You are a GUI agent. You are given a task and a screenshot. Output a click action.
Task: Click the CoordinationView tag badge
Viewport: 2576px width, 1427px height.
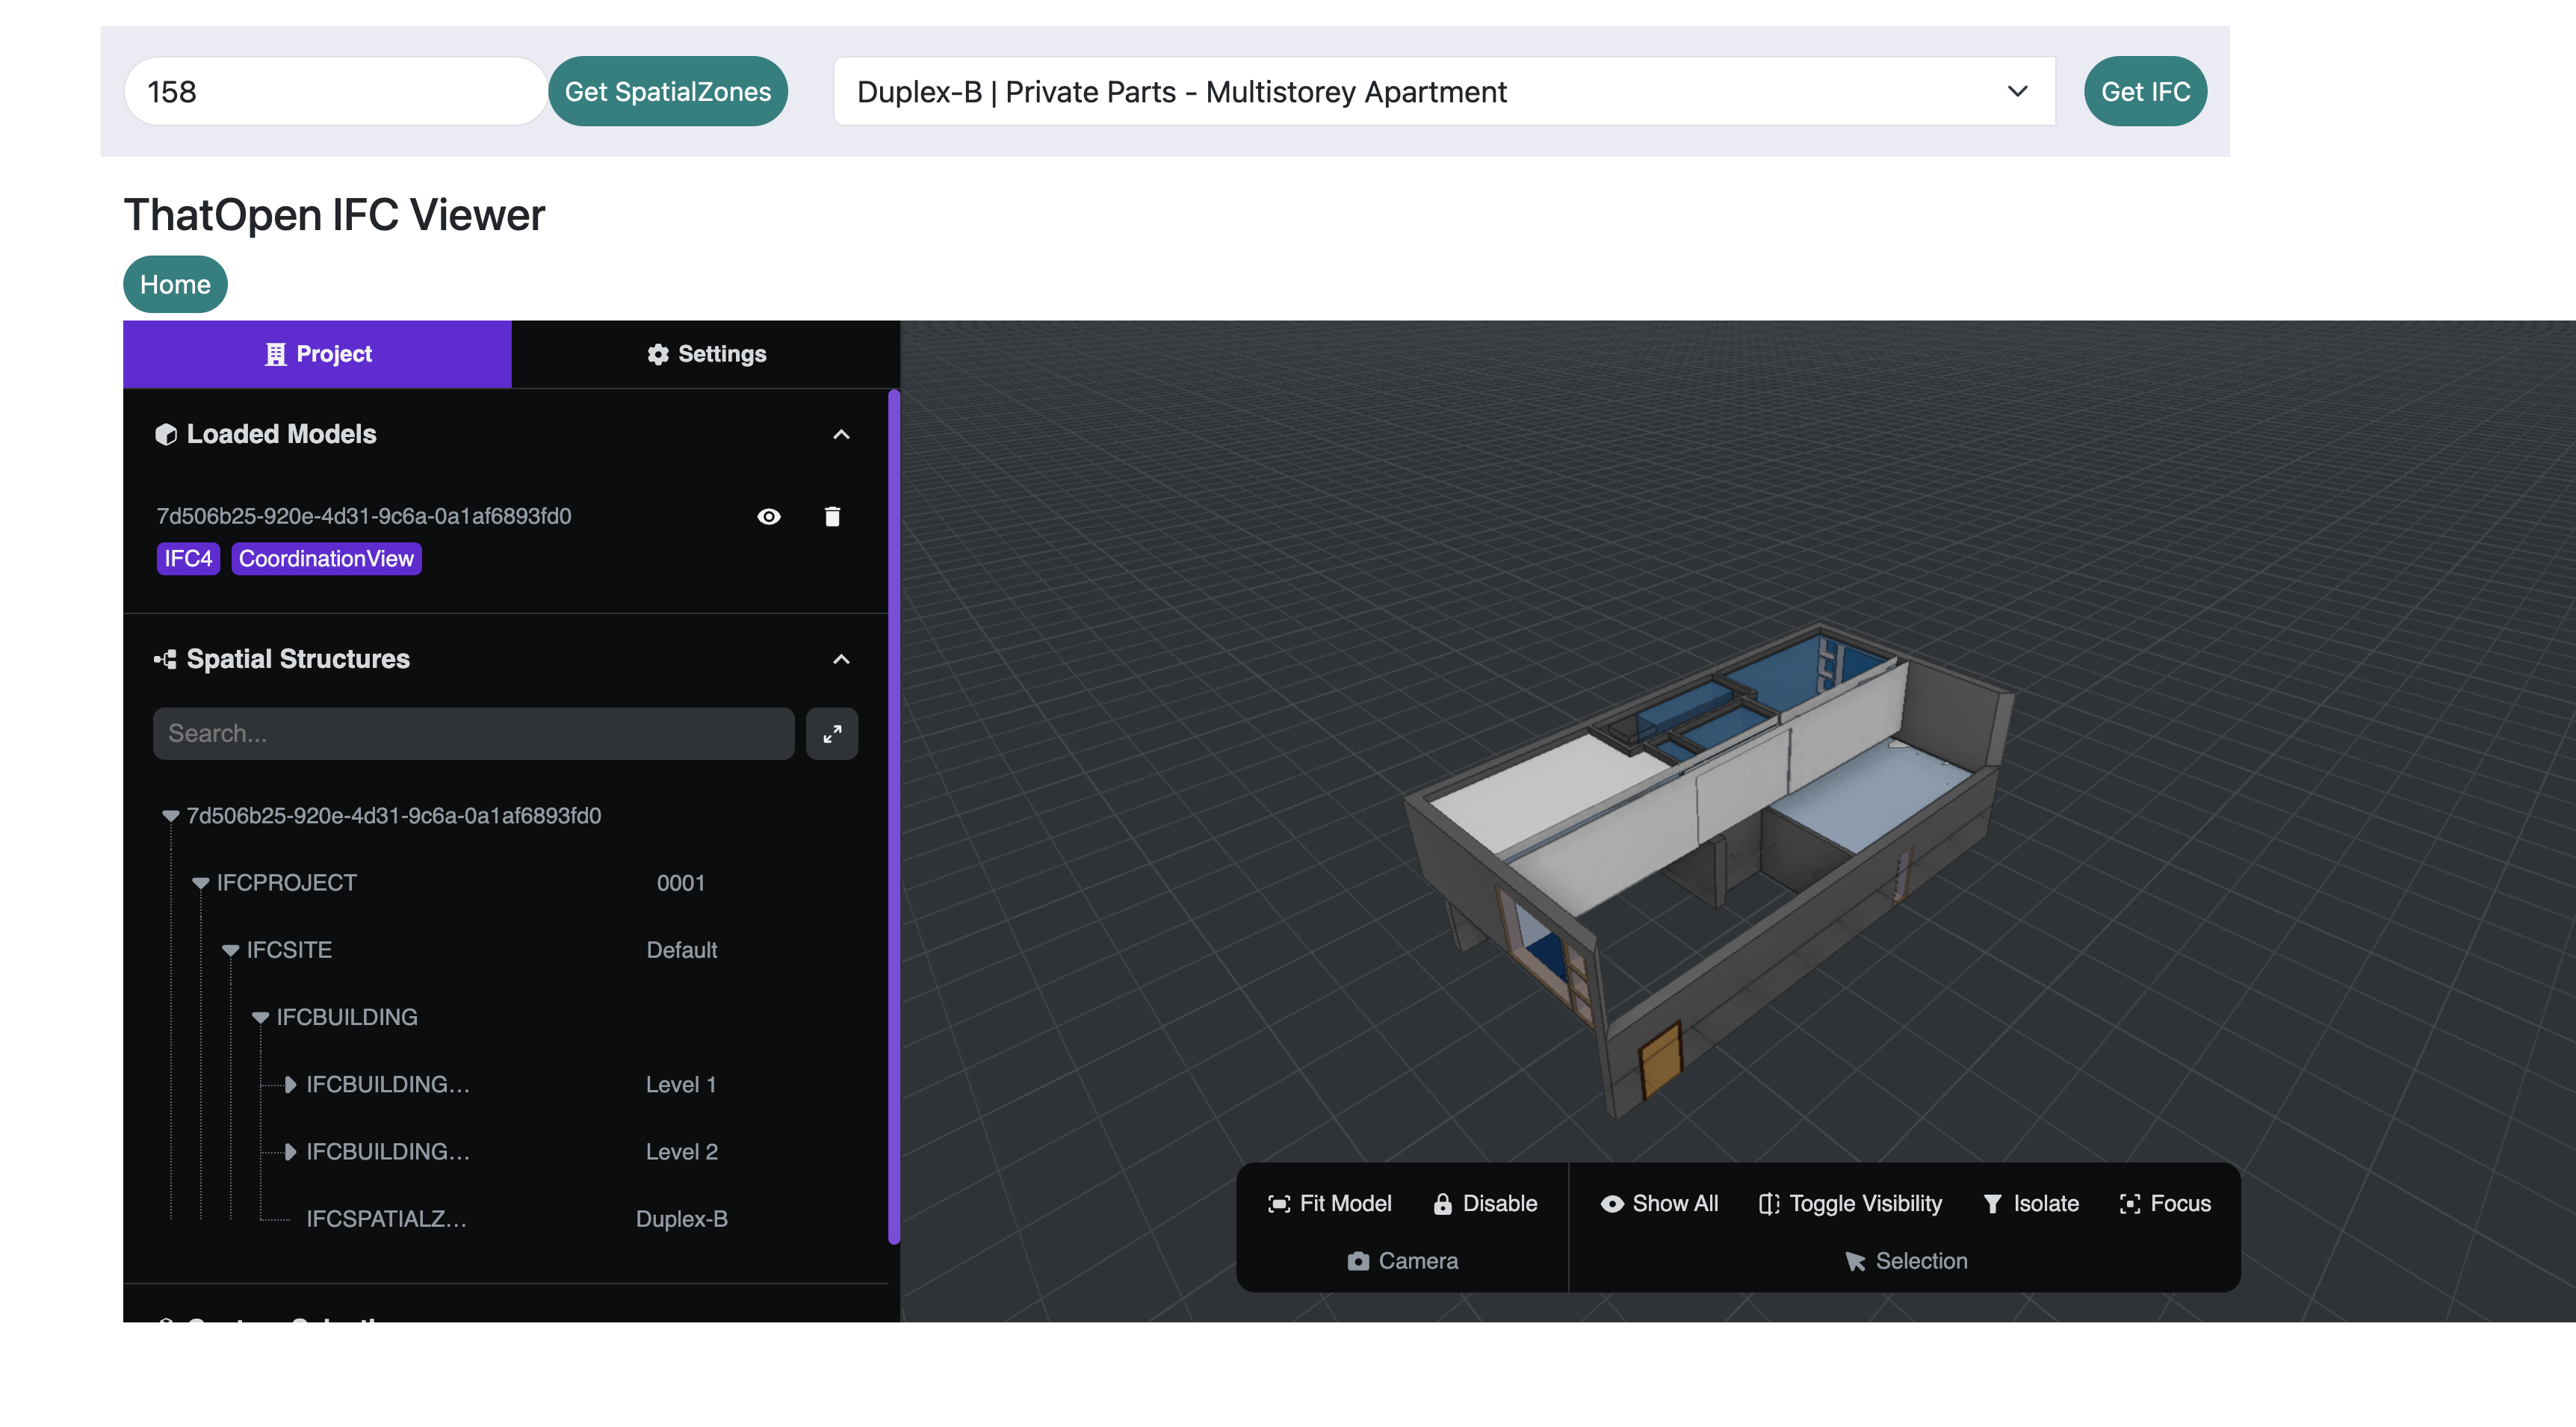click(326, 559)
